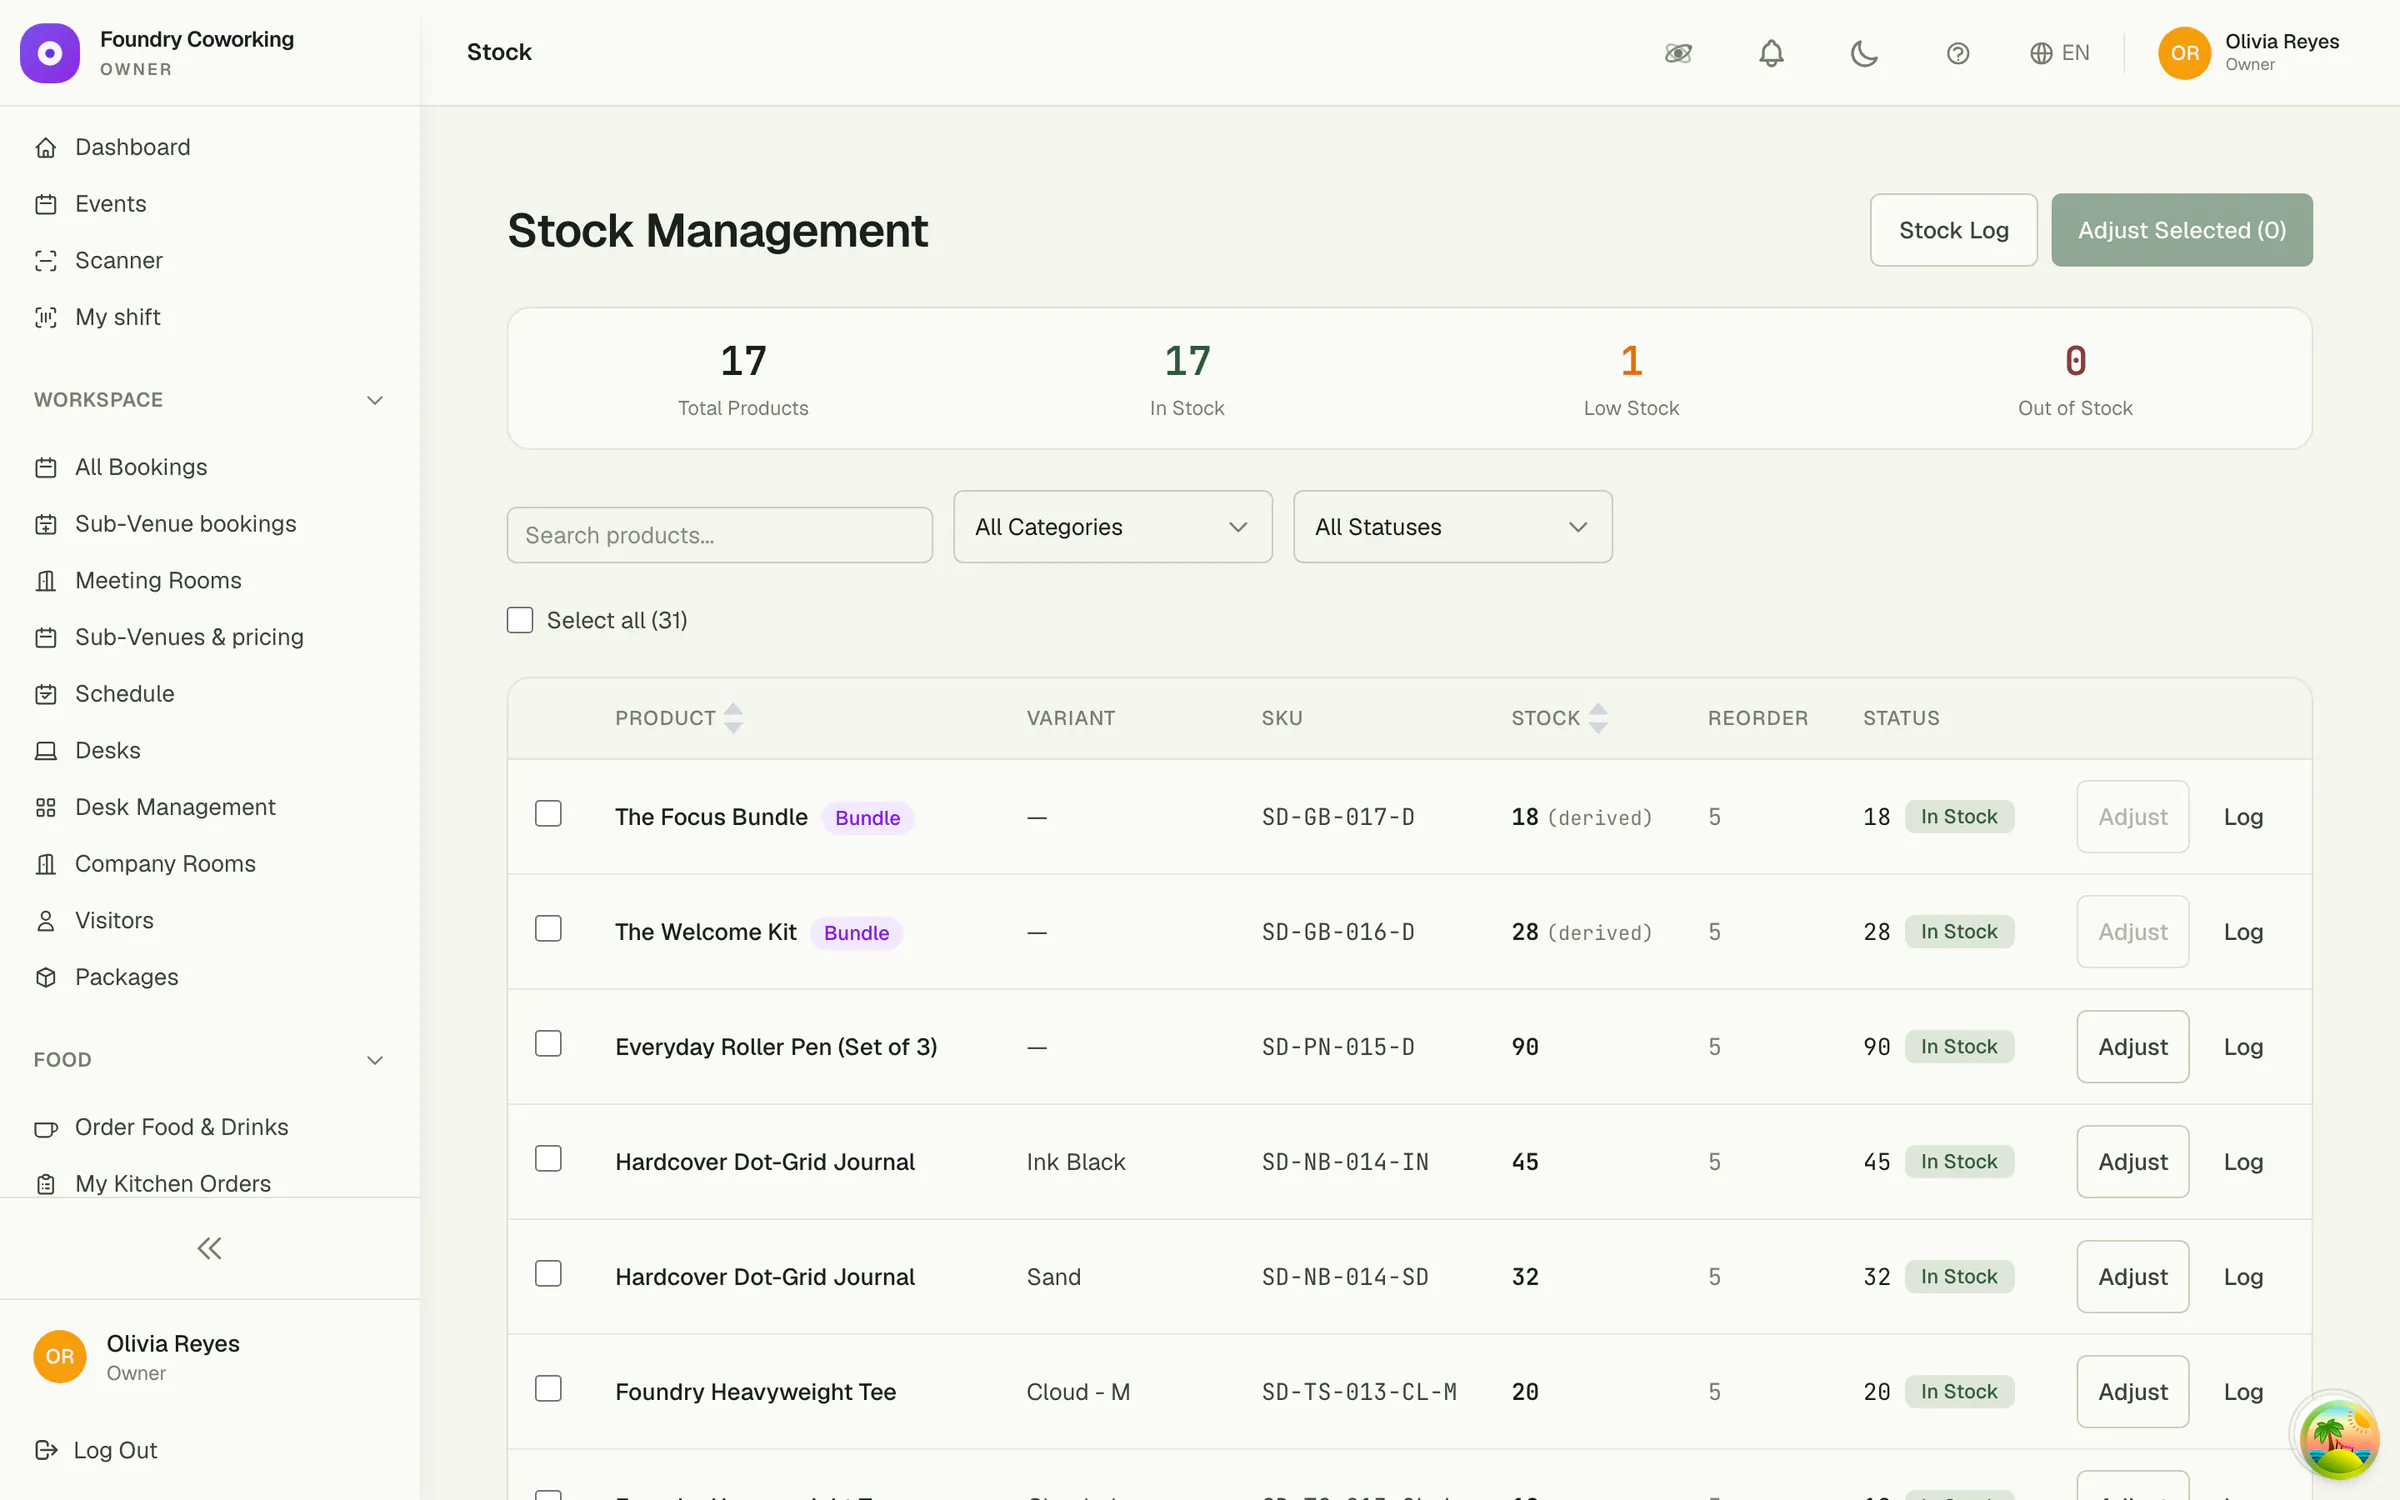Screen dimensions: 2400x1500
Task: Click the Low Stock count 1
Action: click(1631, 361)
